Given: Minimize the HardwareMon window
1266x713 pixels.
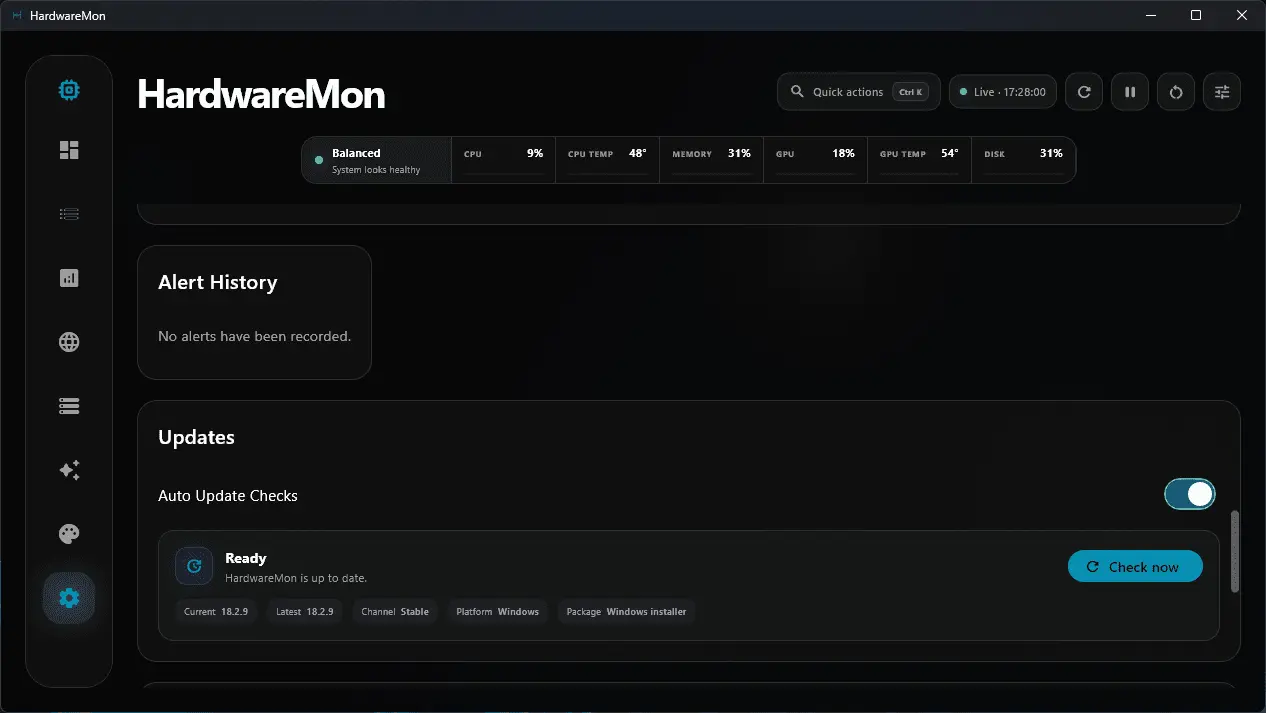Looking at the screenshot, I should point(1150,15).
